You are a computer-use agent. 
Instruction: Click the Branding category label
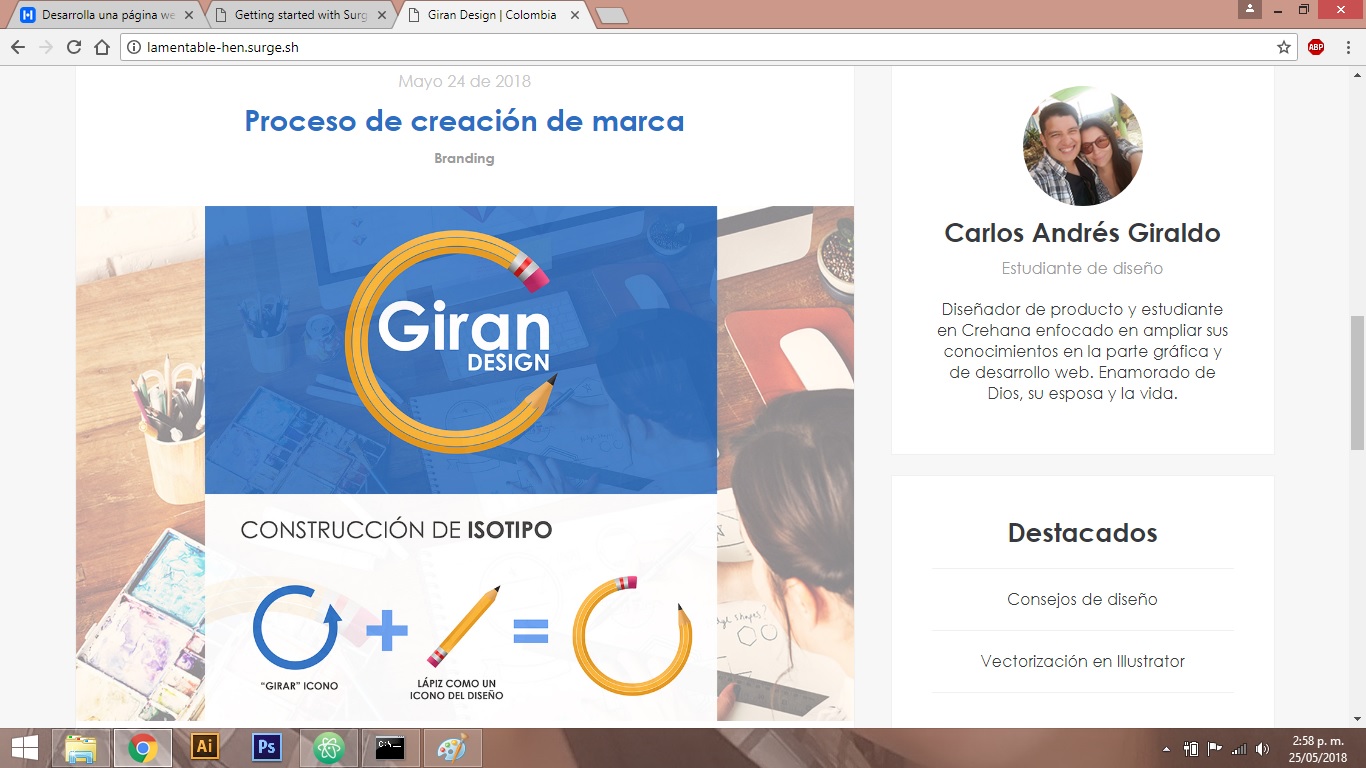(464, 158)
